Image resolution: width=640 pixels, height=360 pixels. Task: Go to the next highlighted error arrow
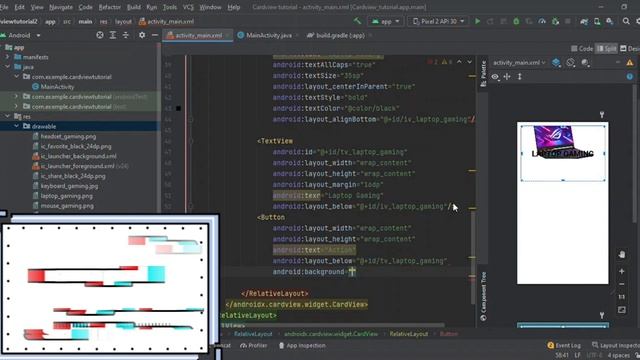click(469, 62)
